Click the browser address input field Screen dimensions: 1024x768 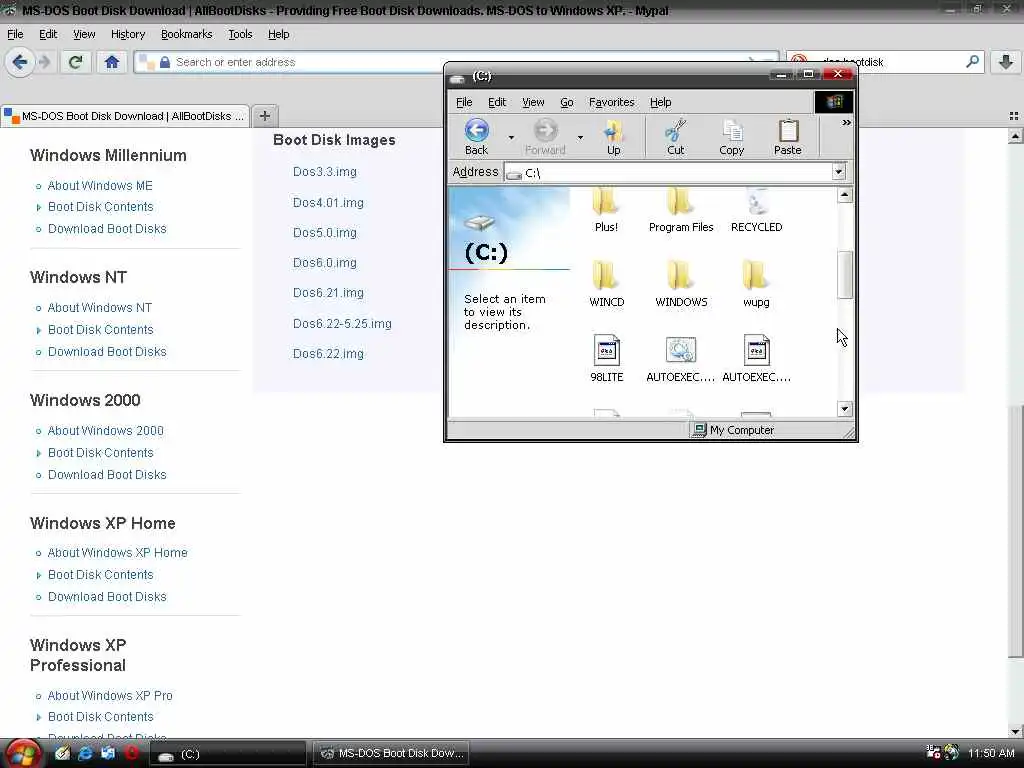(457, 62)
